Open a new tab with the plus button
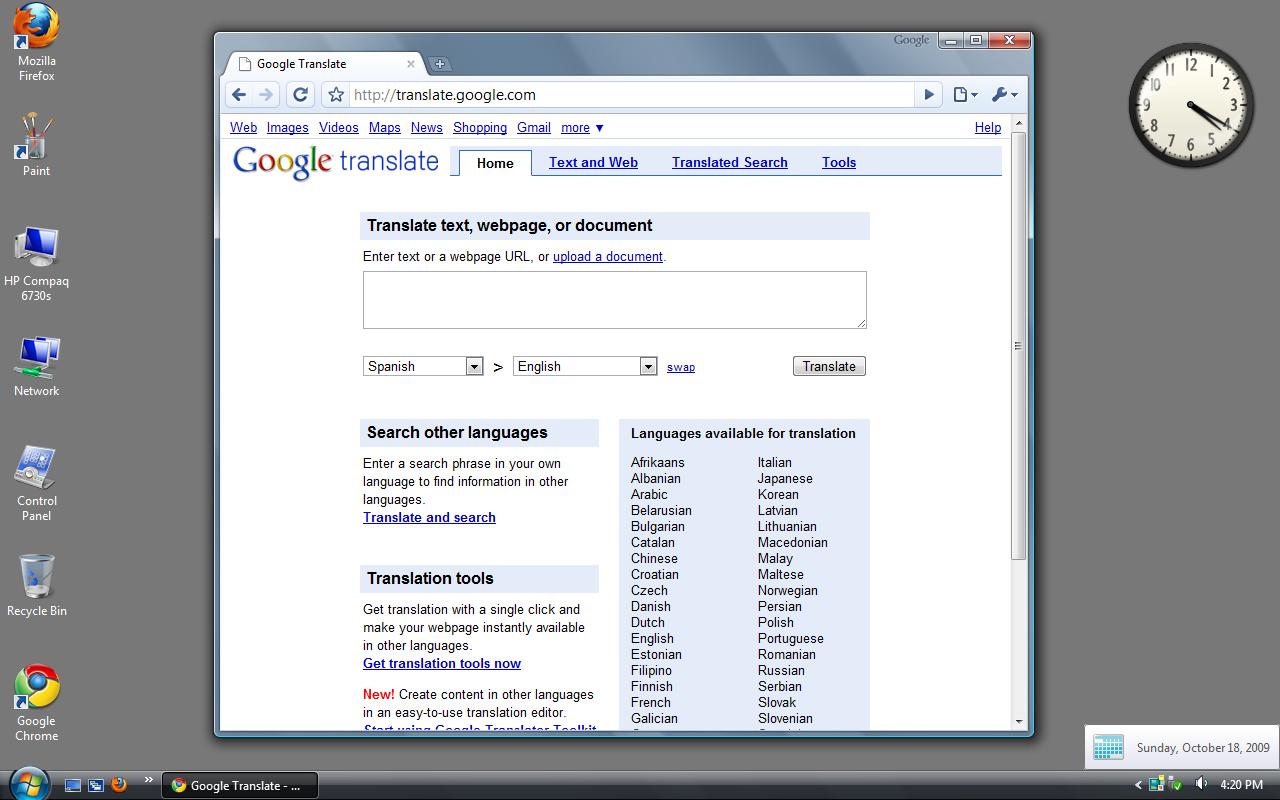Viewport: 1280px width, 800px height. [x=439, y=64]
